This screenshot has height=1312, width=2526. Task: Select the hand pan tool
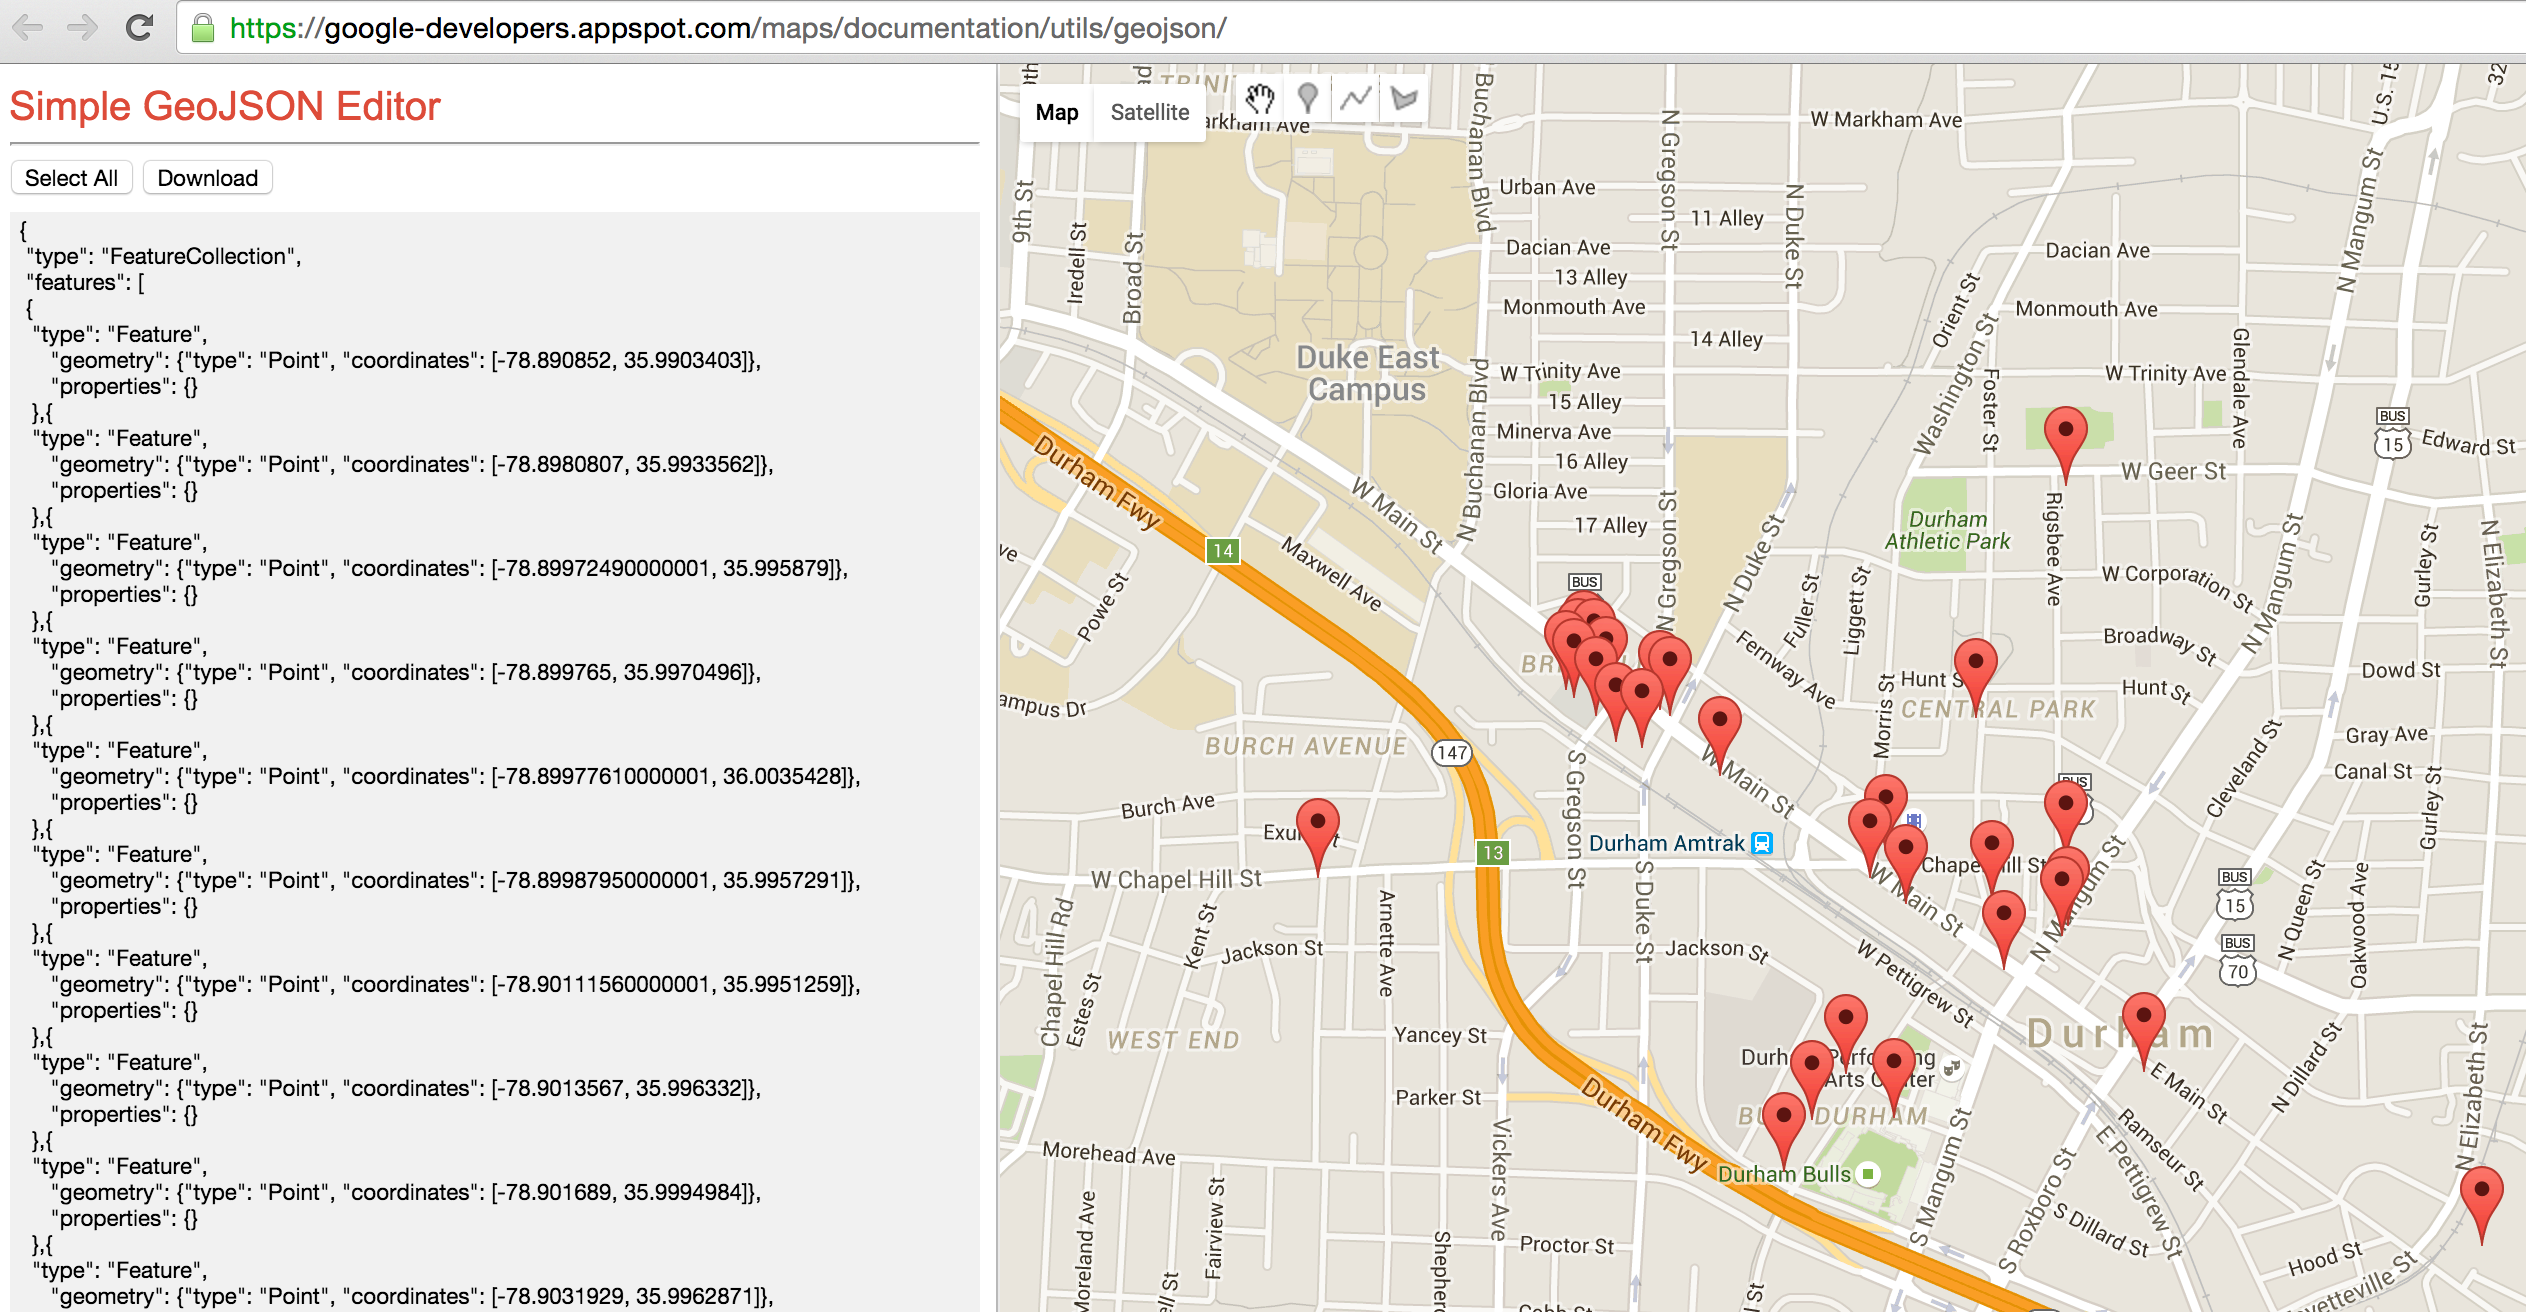click(x=1260, y=98)
